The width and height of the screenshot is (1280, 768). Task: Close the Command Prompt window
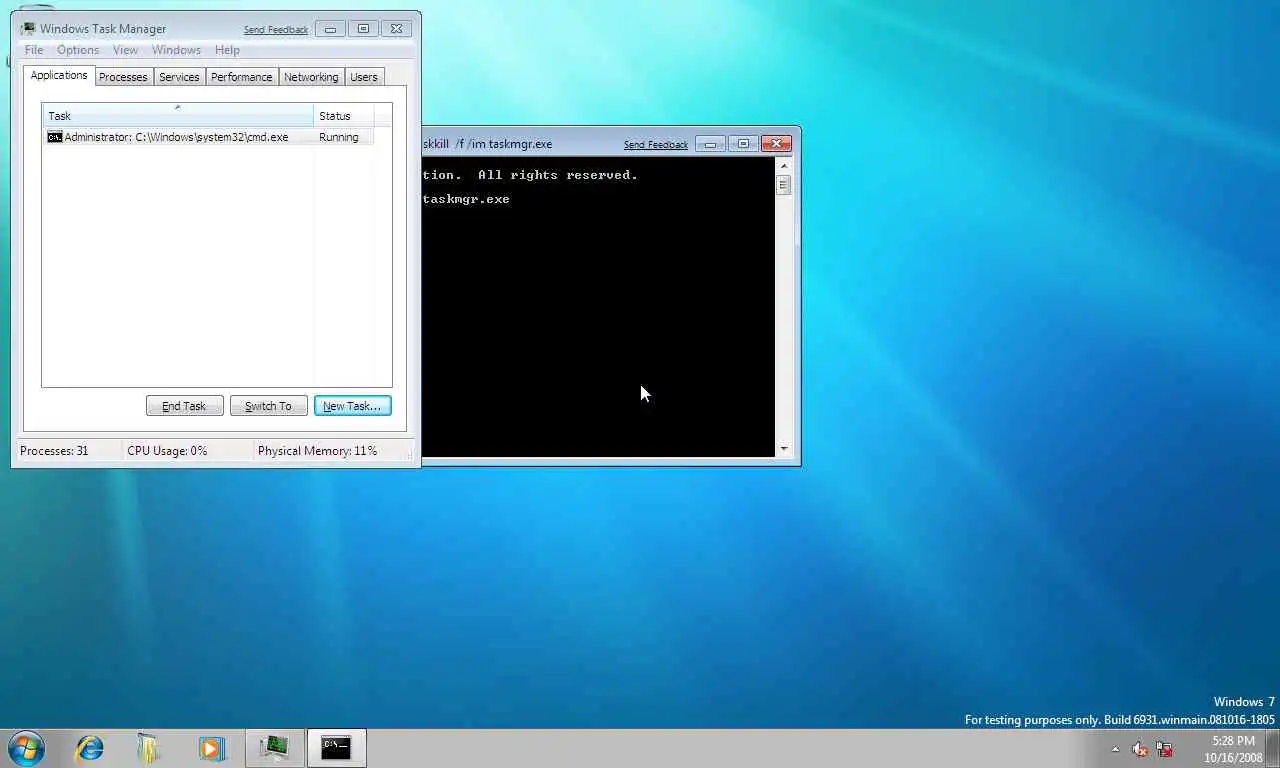776,144
